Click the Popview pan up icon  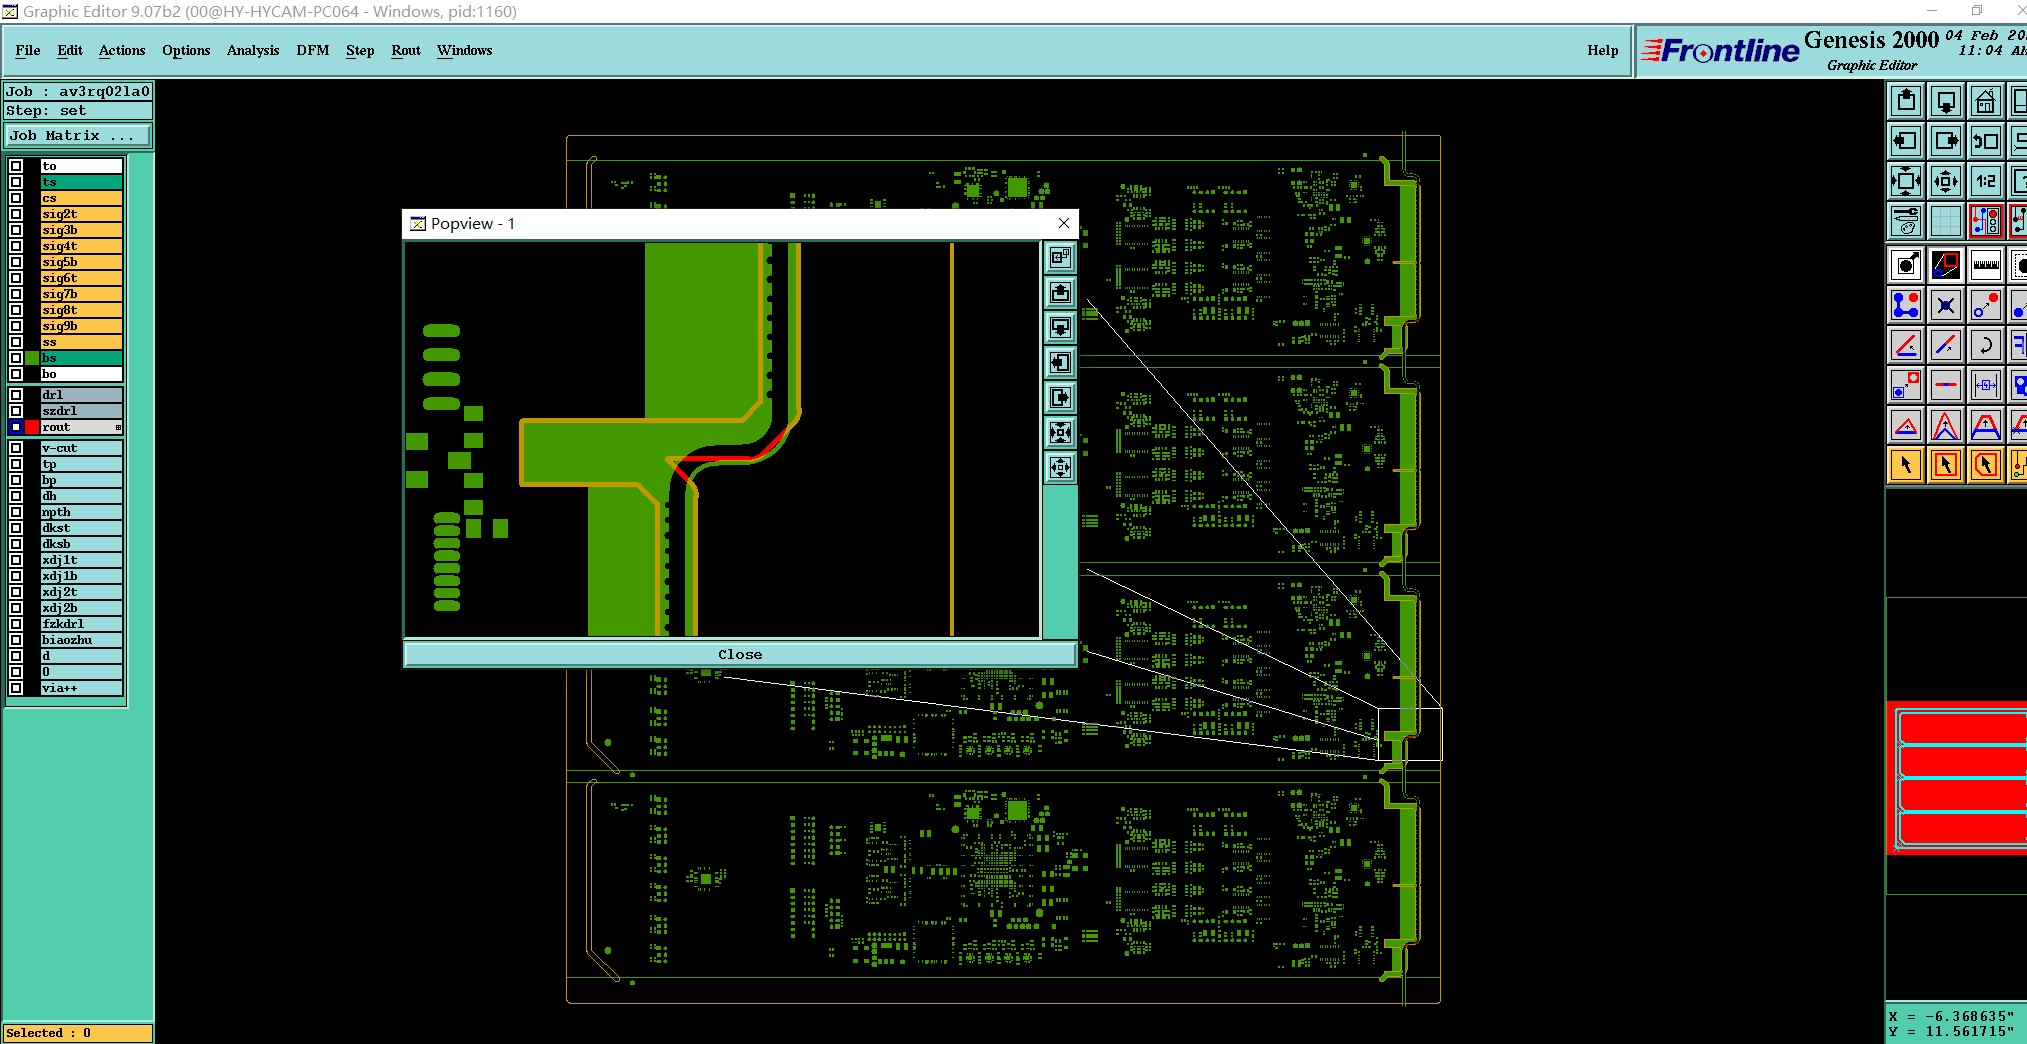point(1060,292)
